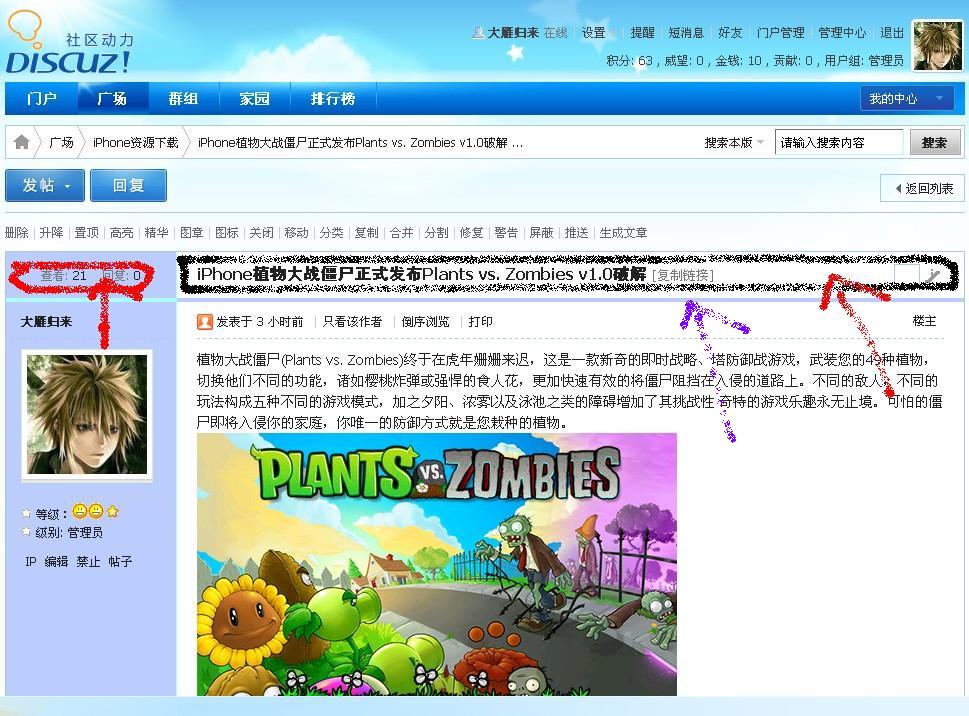Open the 搜索本版 search scope dropdown
This screenshot has height=716, width=969.
click(x=734, y=143)
